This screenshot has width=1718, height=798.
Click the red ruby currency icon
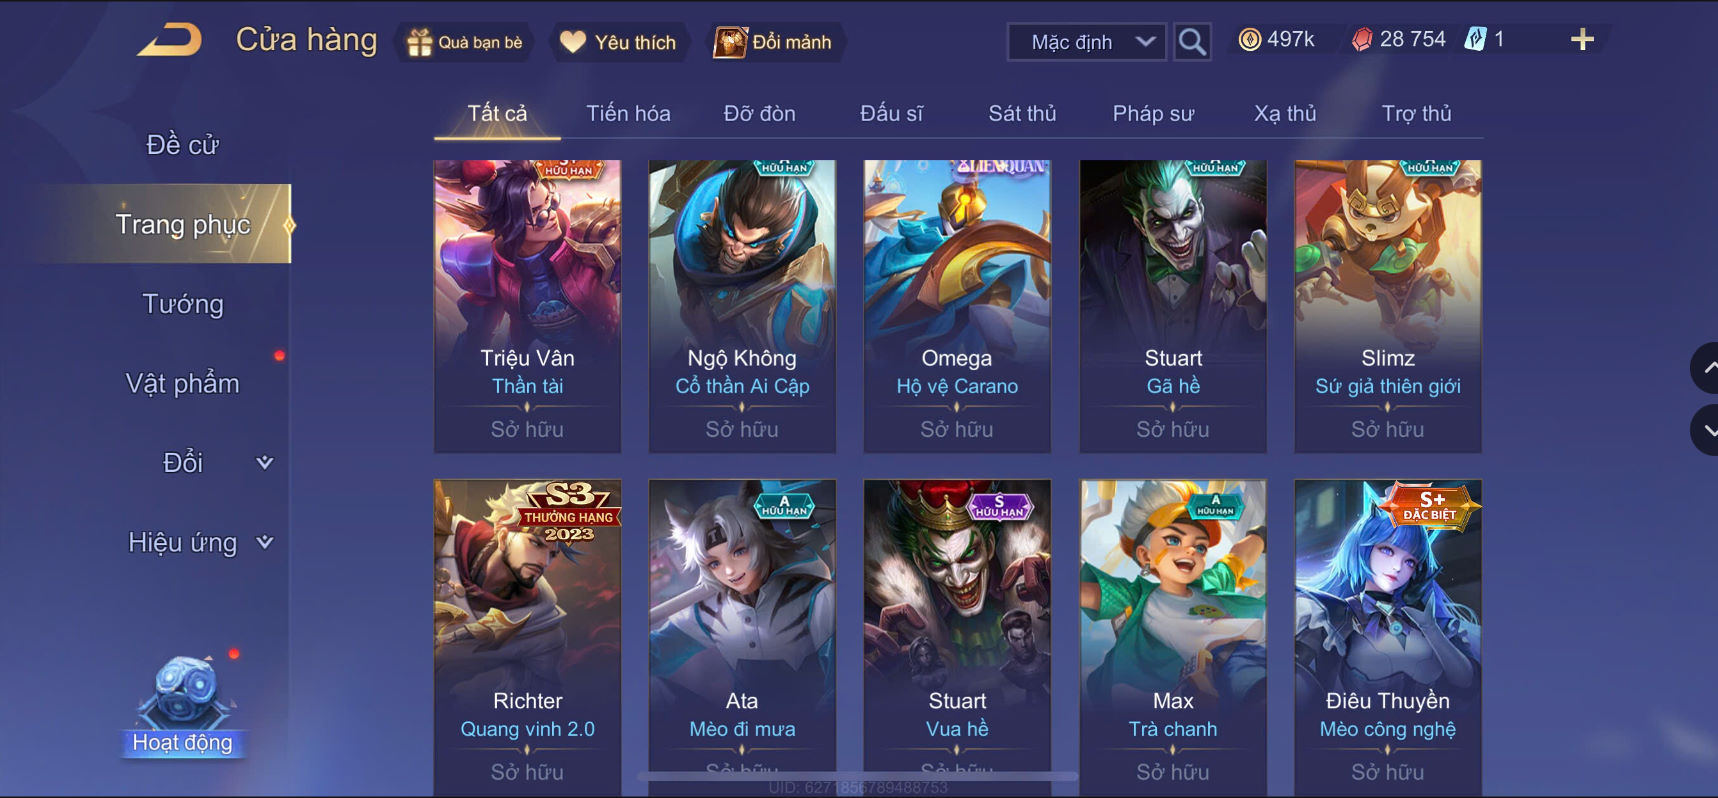[1362, 40]
